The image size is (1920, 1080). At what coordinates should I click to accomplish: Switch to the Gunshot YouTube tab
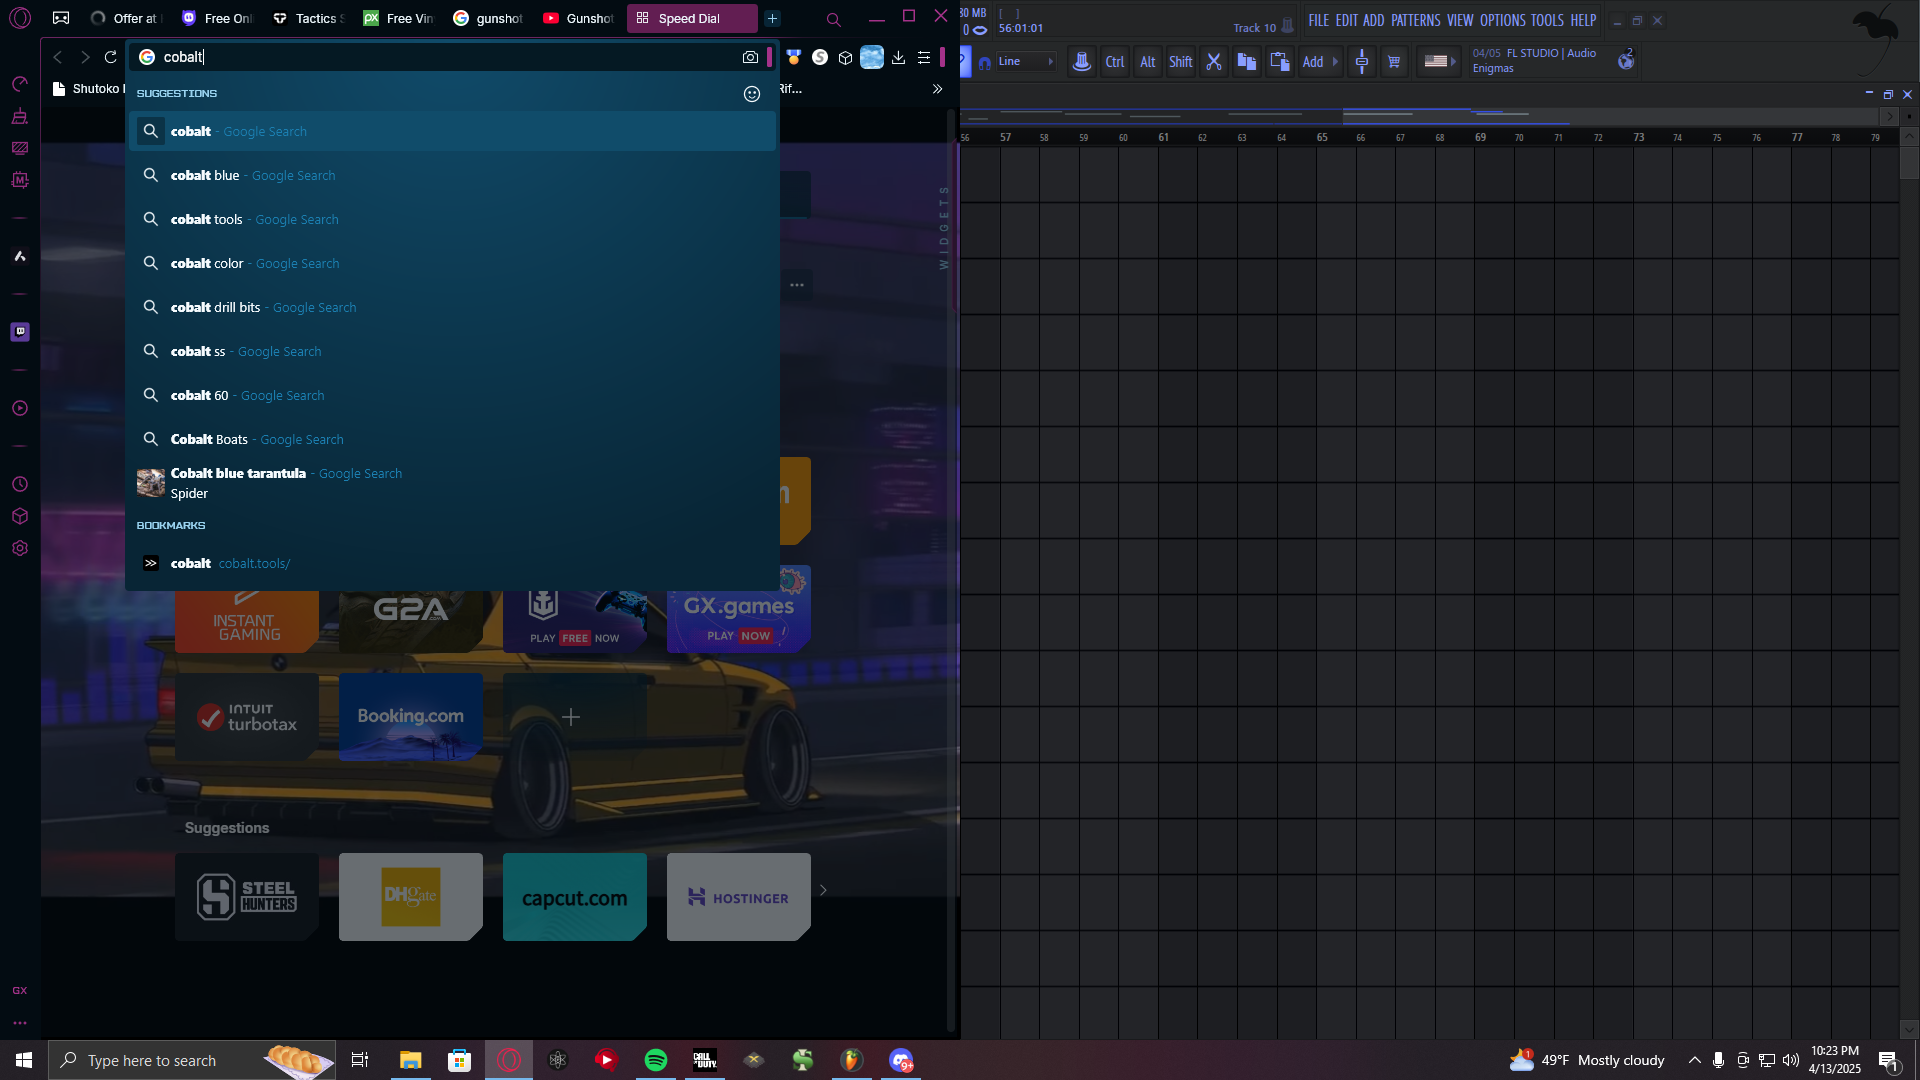[x=579, y=18]
